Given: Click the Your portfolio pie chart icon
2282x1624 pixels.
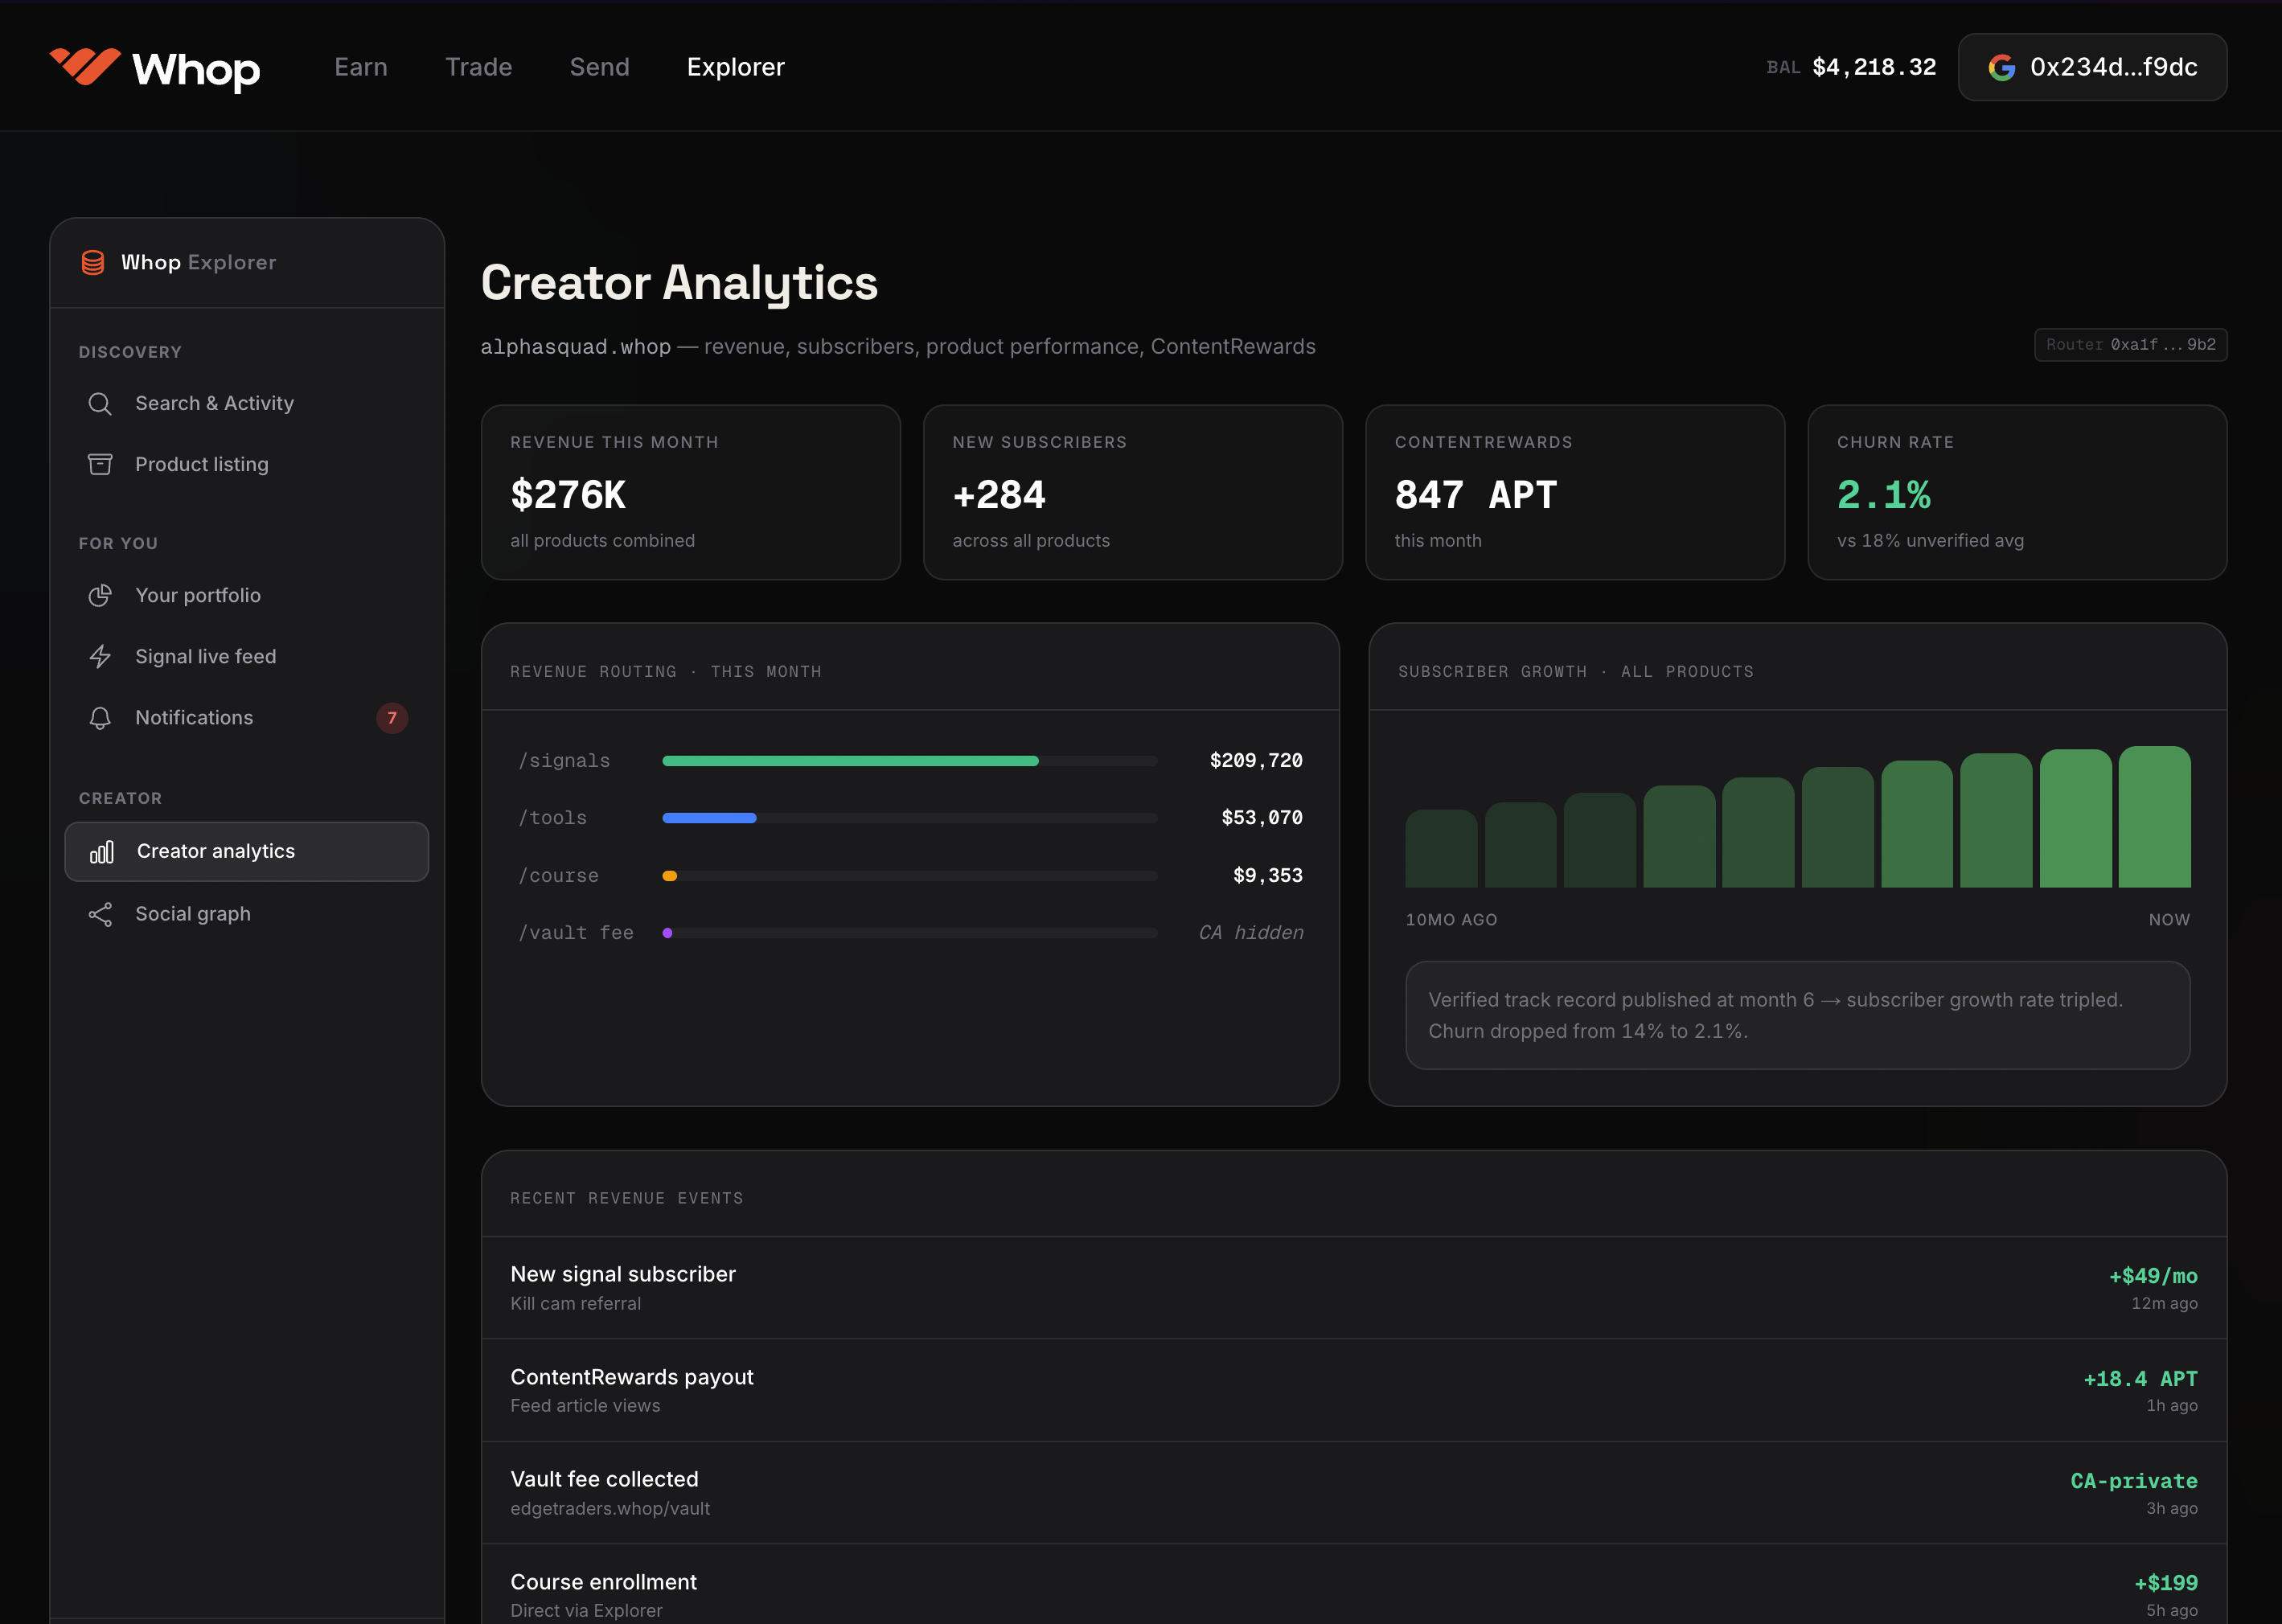Looking at the screenshot, I should point(100,595).
